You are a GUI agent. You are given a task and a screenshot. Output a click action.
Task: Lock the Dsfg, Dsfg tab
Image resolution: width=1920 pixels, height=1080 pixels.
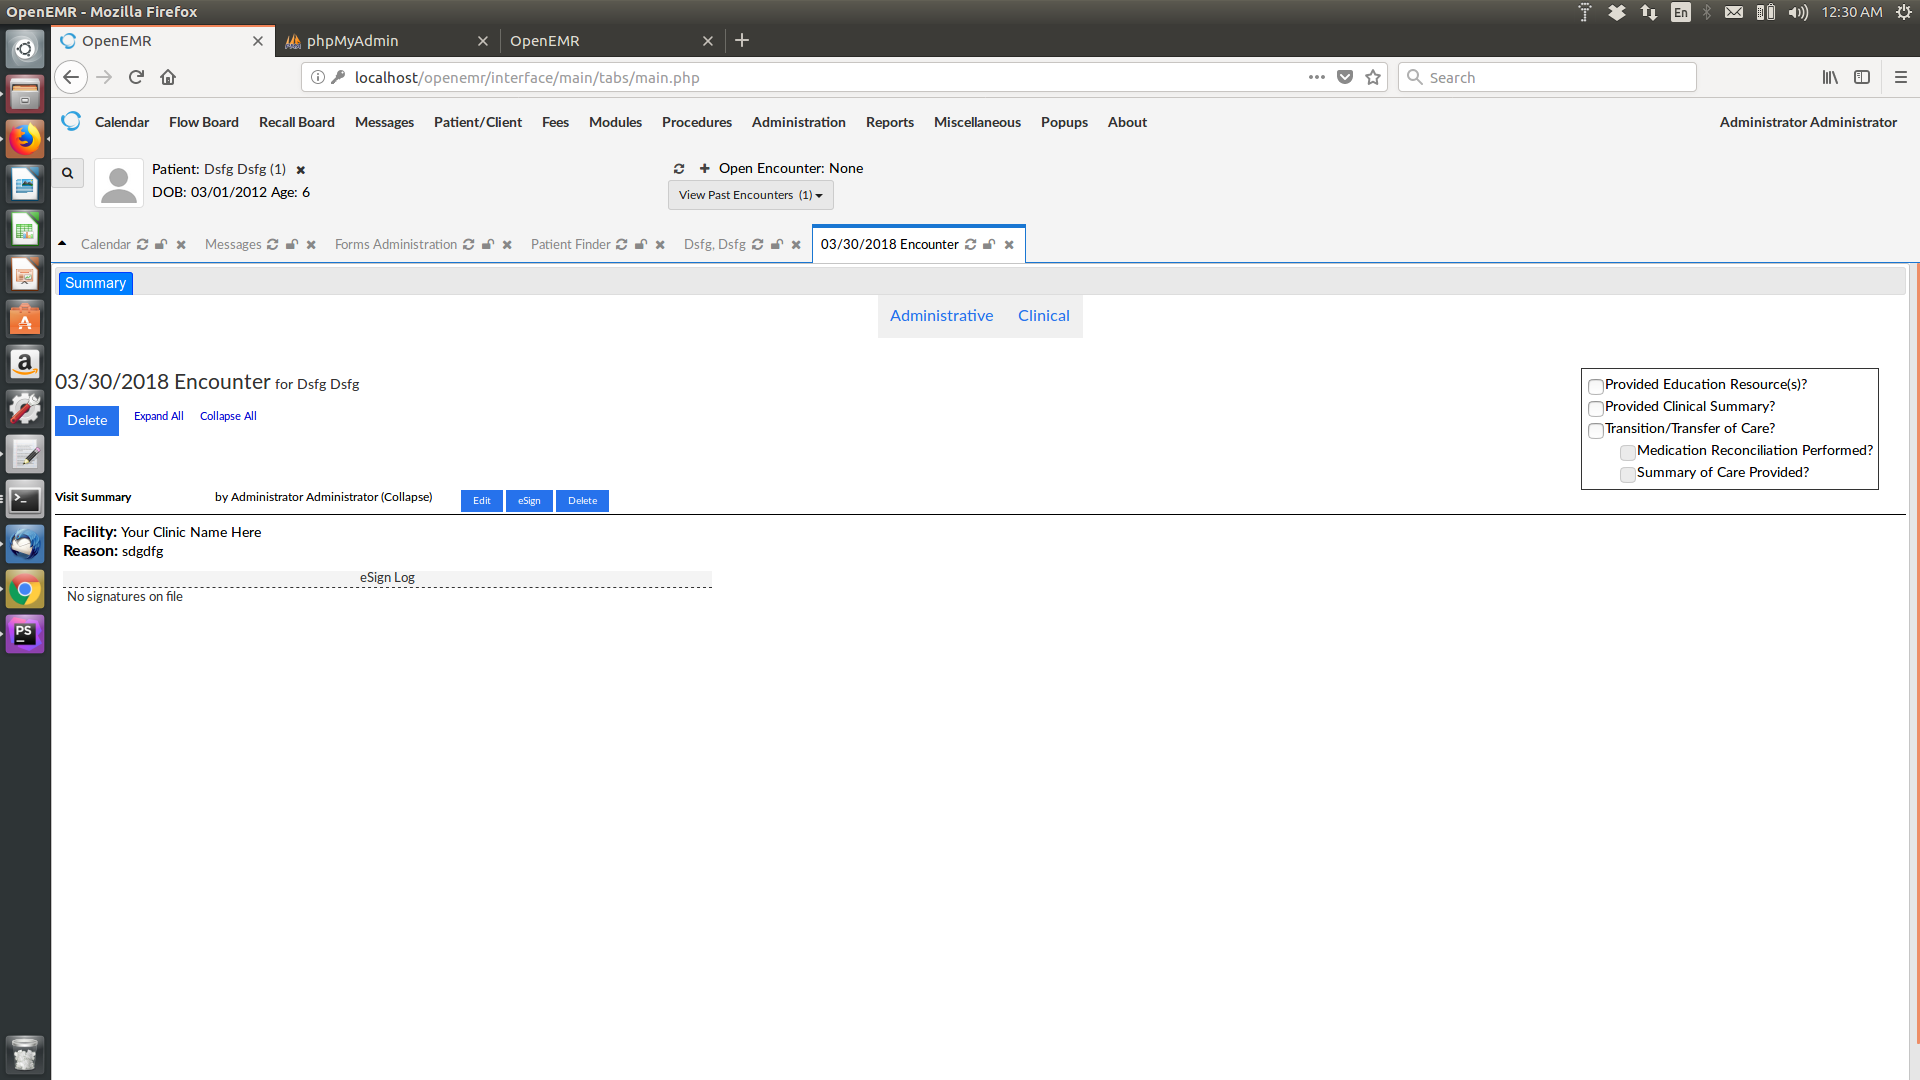pyautogui.click(x=777, y=245)
